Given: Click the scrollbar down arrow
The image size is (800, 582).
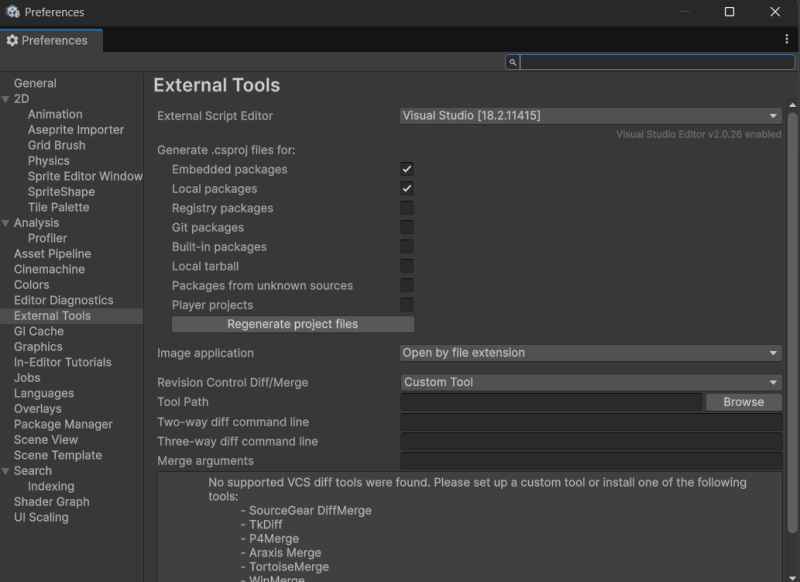Looking at the screenshot, I should coord(792,578).
